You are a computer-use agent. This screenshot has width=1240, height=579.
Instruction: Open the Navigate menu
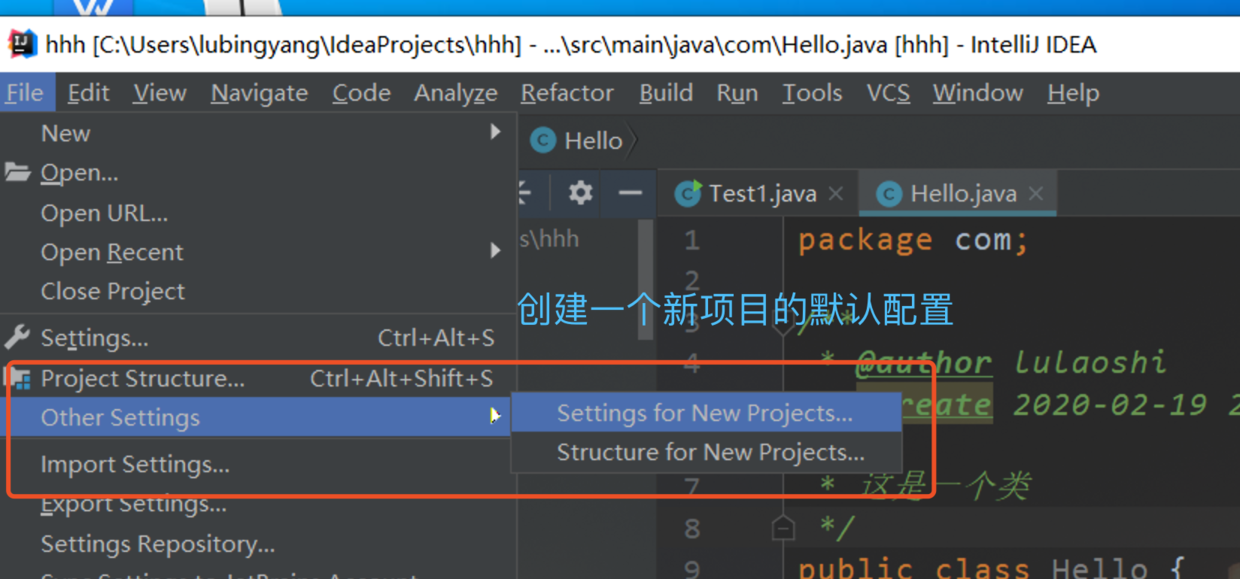point(259,93)
